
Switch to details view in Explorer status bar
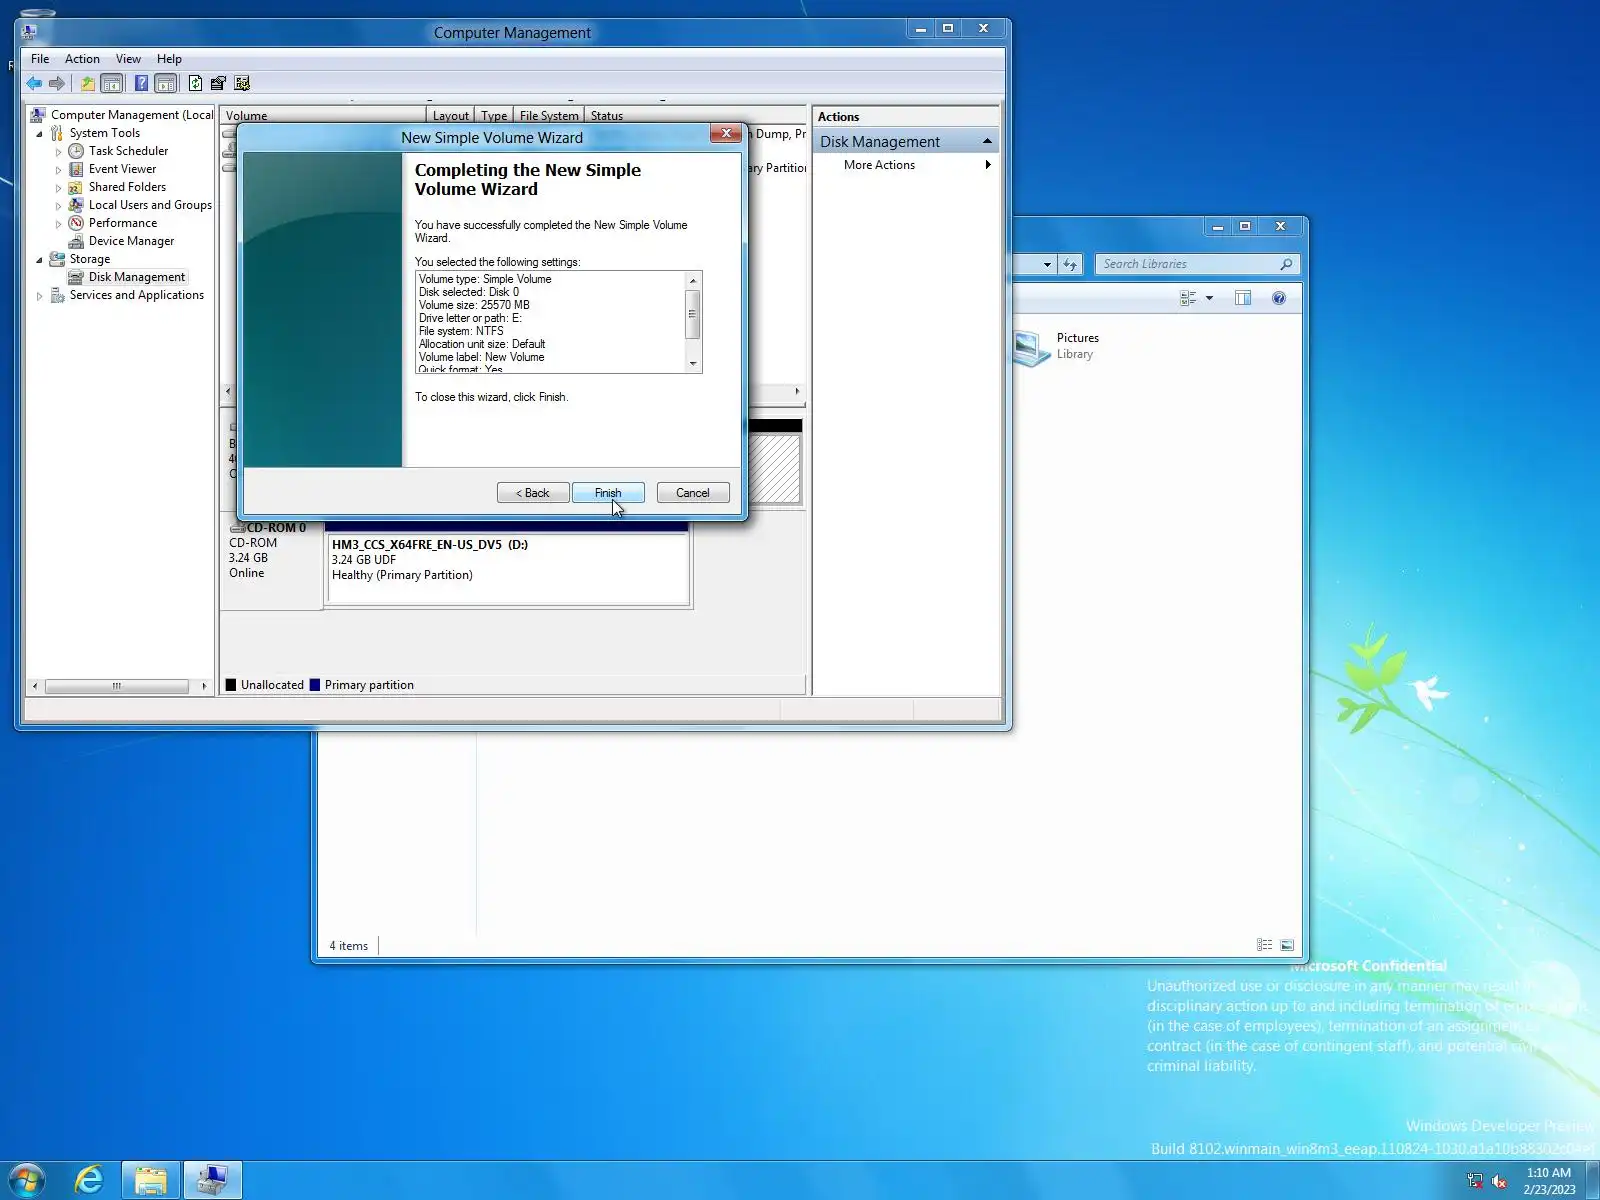tap(1264, 945)
